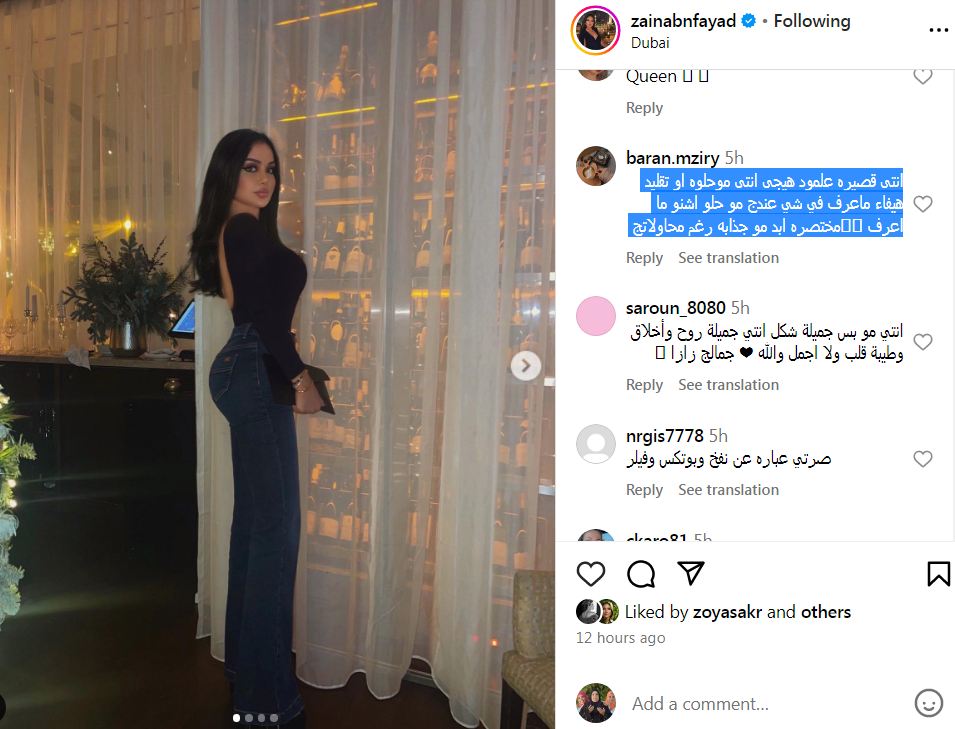Open emoji picker in comment box
This screenshot has height=729, width=955.
(x=928, y=703)
